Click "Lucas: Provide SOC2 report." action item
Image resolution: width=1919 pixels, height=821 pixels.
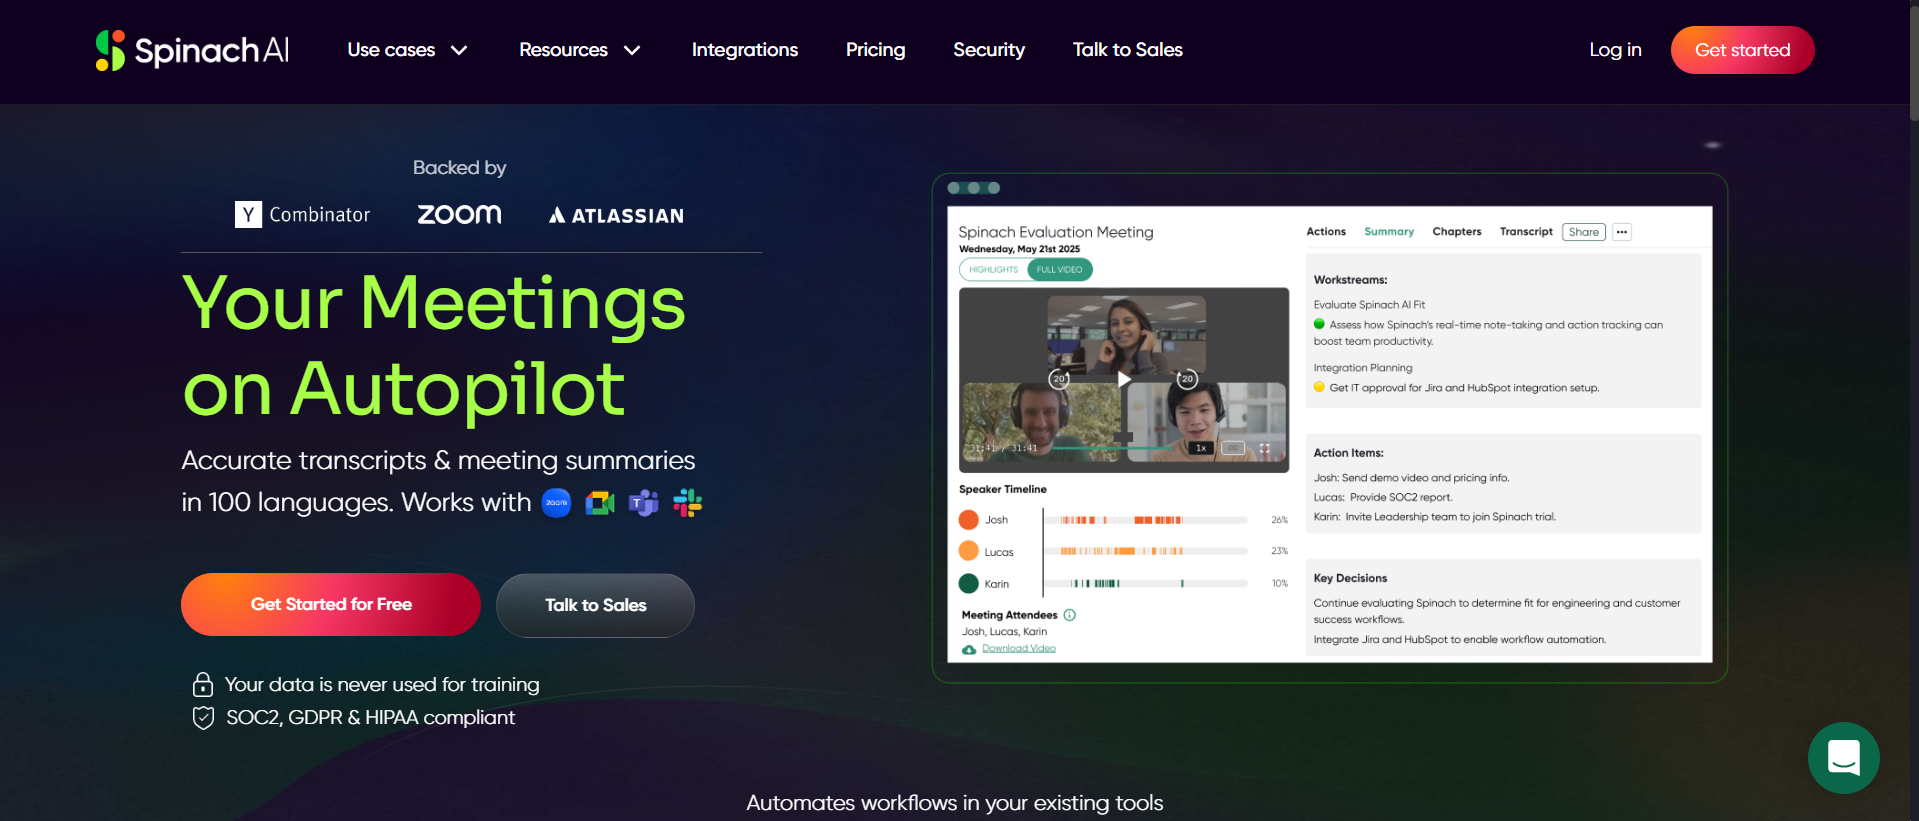[1383, 497]
